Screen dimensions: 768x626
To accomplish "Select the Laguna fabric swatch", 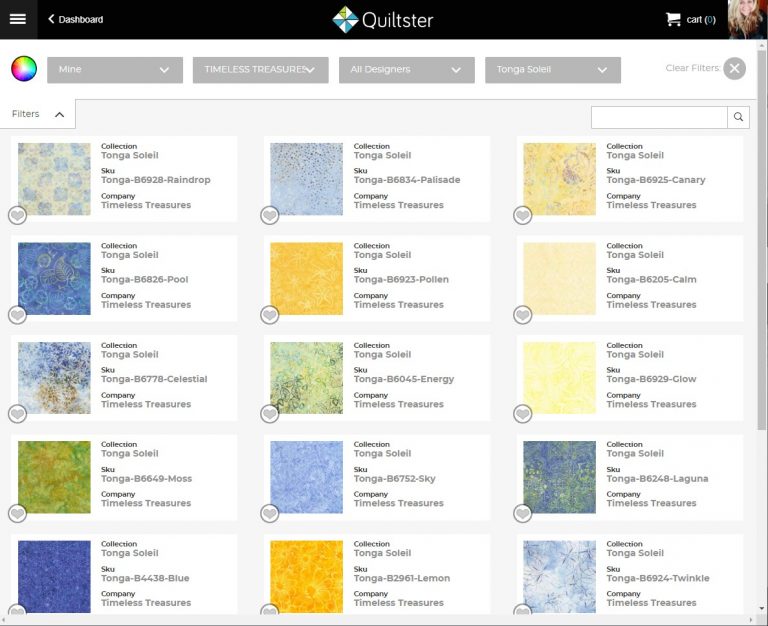I will [x=559, y=478].
